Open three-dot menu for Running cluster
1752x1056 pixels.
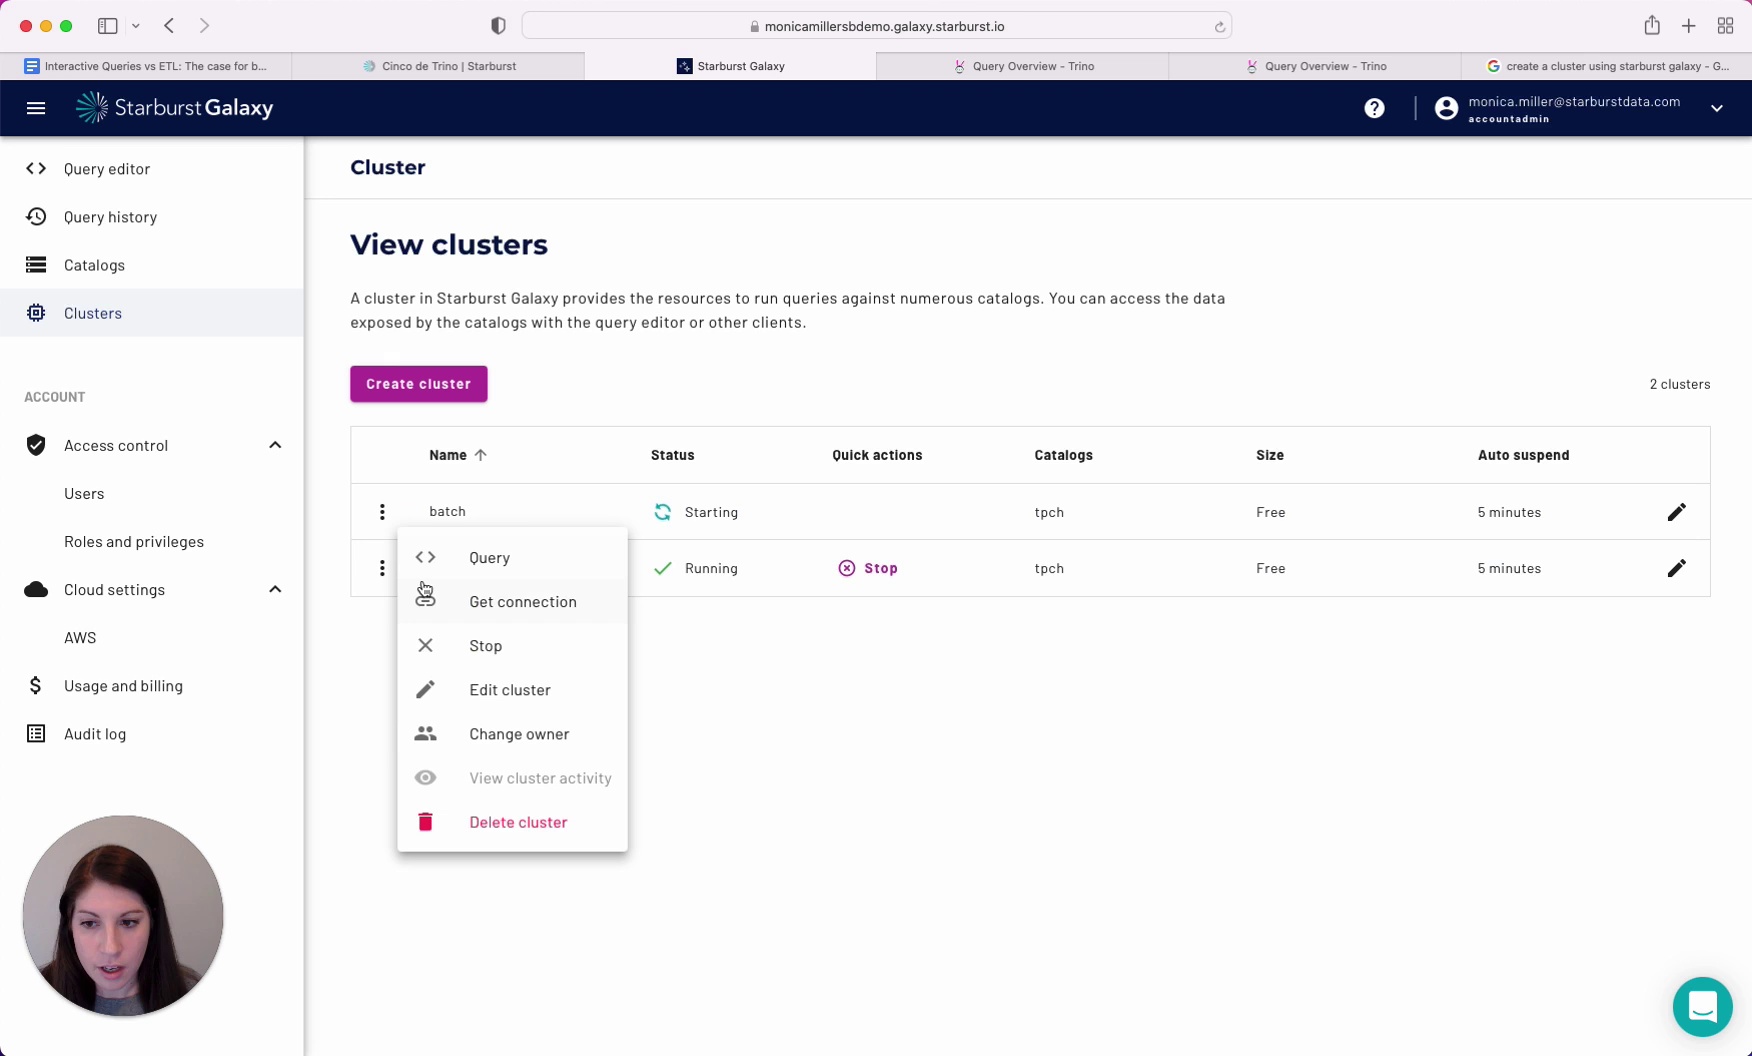point(382,568)
